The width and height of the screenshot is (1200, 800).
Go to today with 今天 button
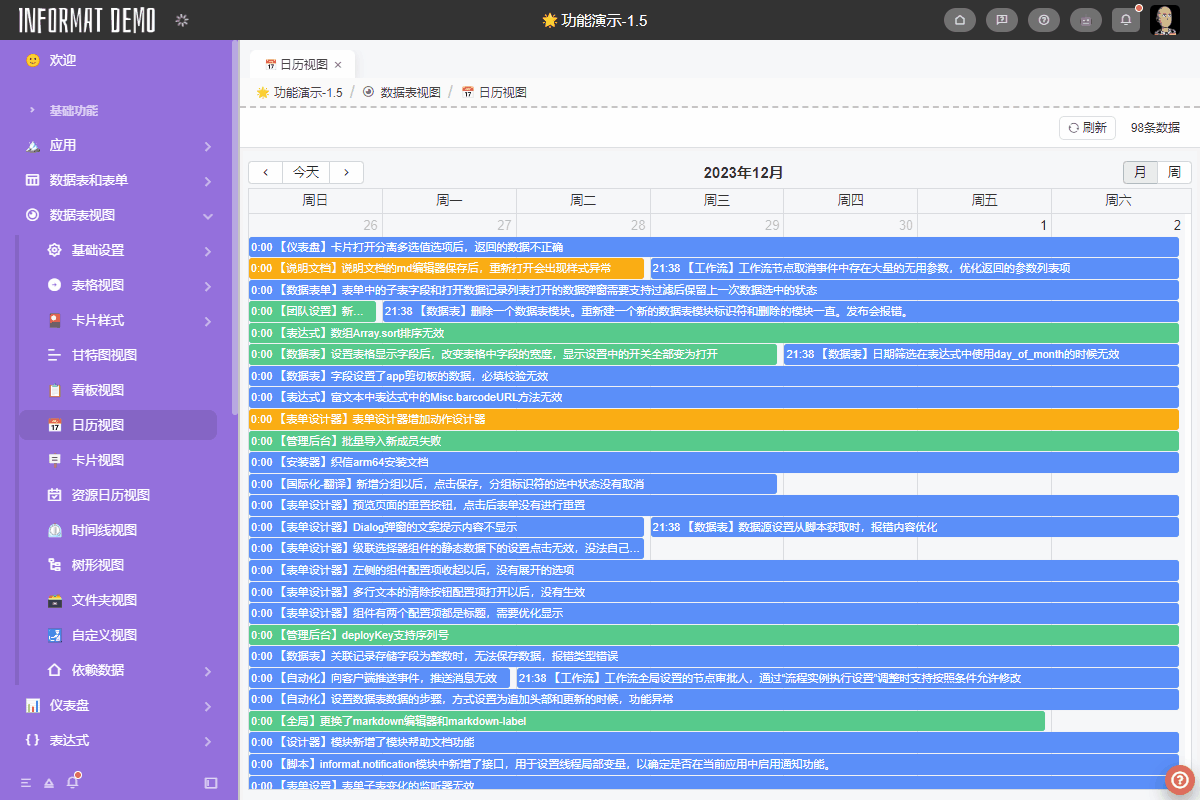[x=306, y=172]
